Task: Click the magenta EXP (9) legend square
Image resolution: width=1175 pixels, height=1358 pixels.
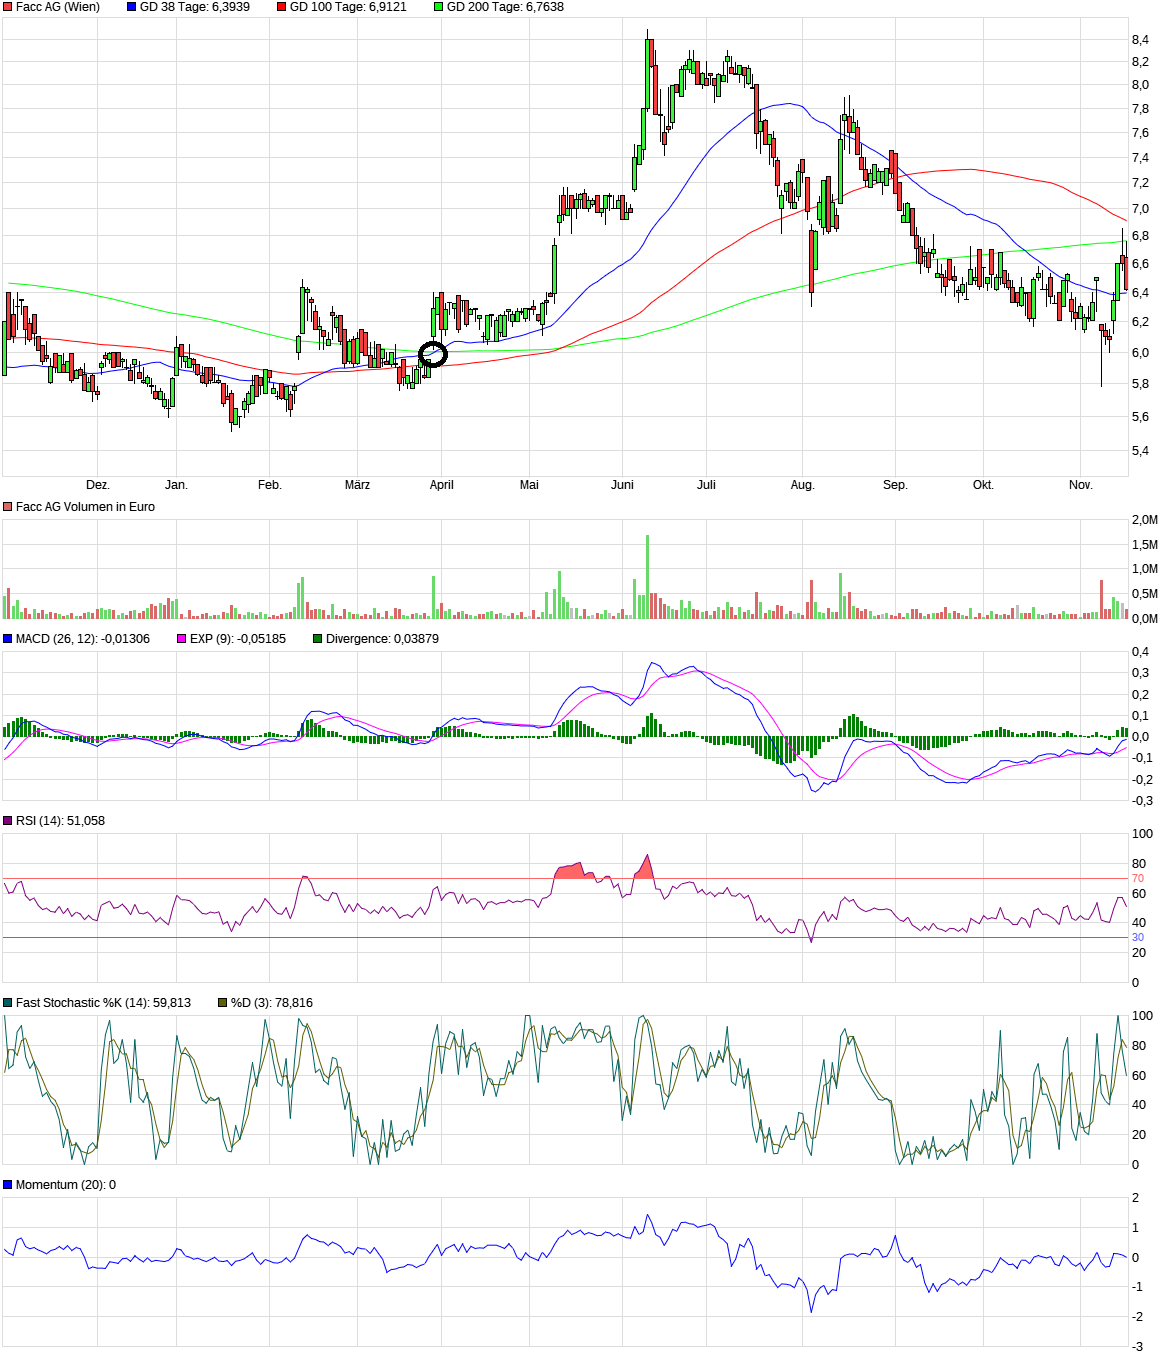Action: [182, 639]
